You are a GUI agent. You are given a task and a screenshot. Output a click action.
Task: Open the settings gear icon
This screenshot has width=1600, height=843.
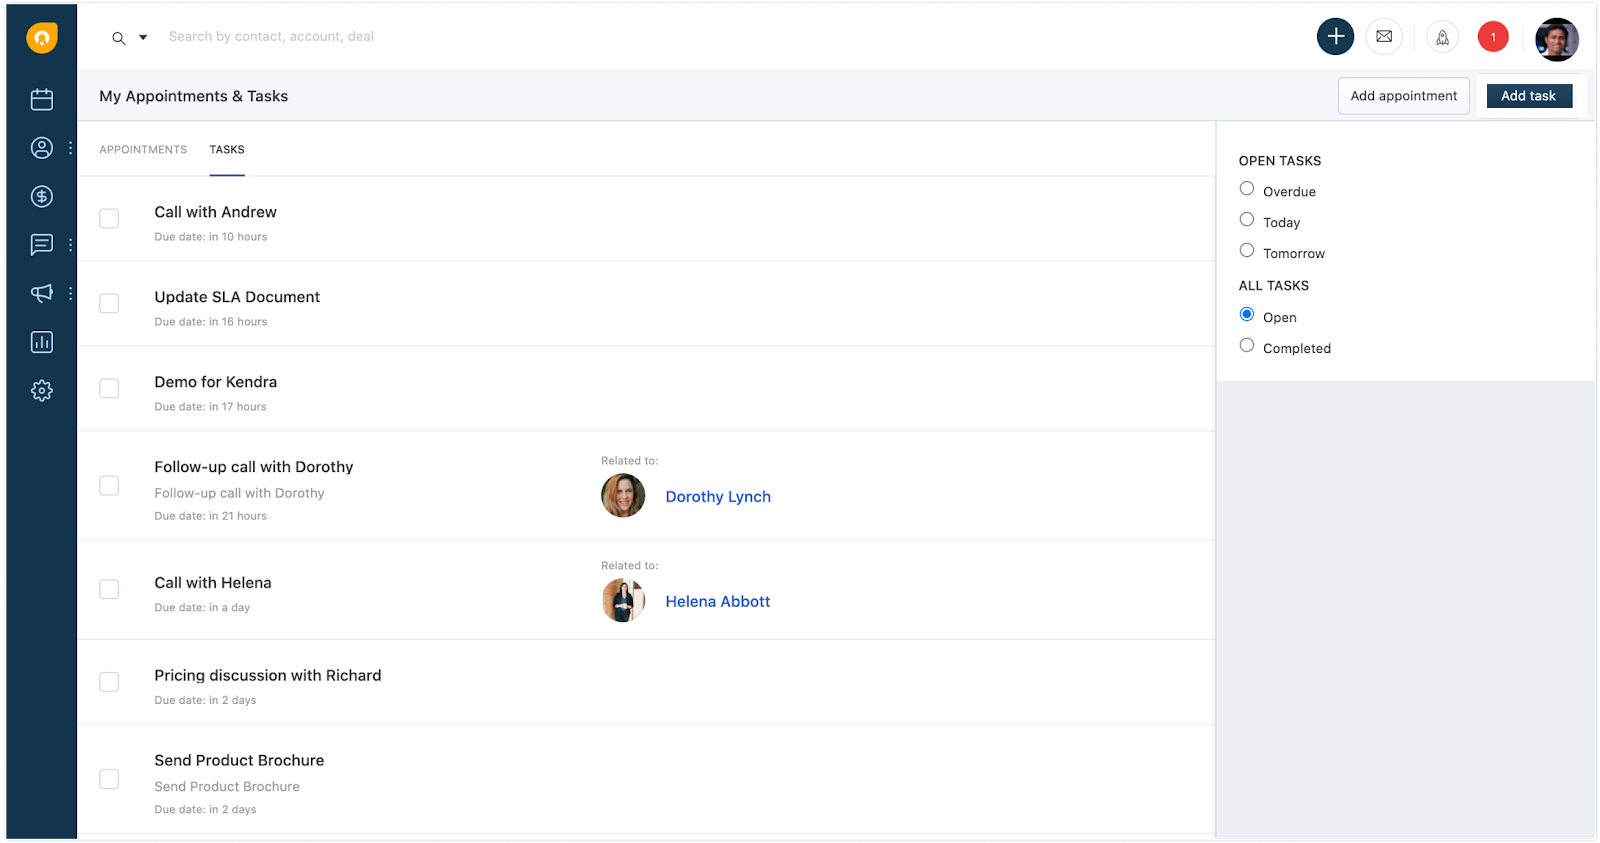[x=41, y=391]
